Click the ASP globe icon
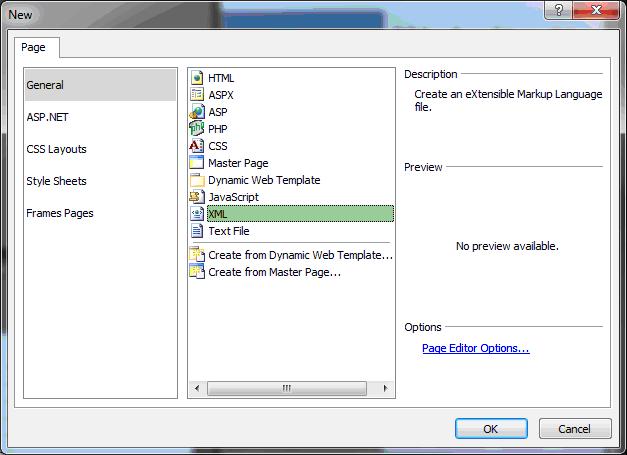 point(197,112)
